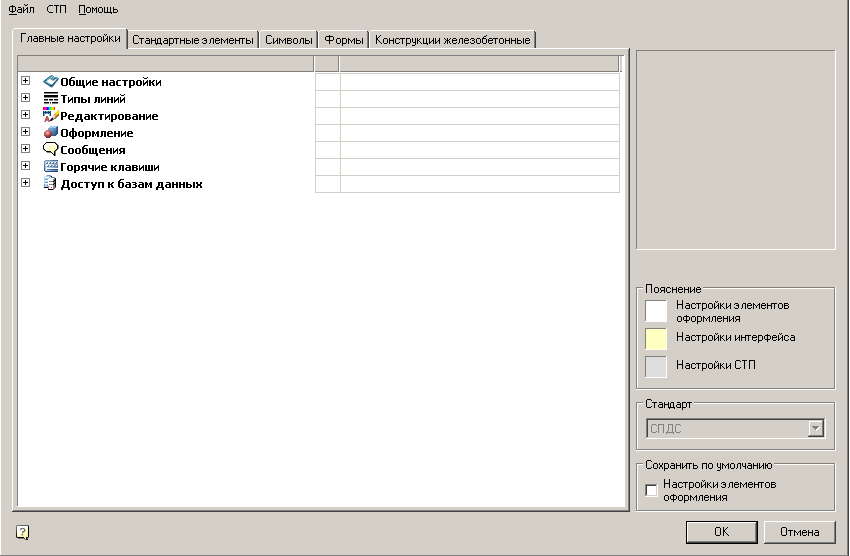Switch to the Стандартные элементы tab

(193, 40)
